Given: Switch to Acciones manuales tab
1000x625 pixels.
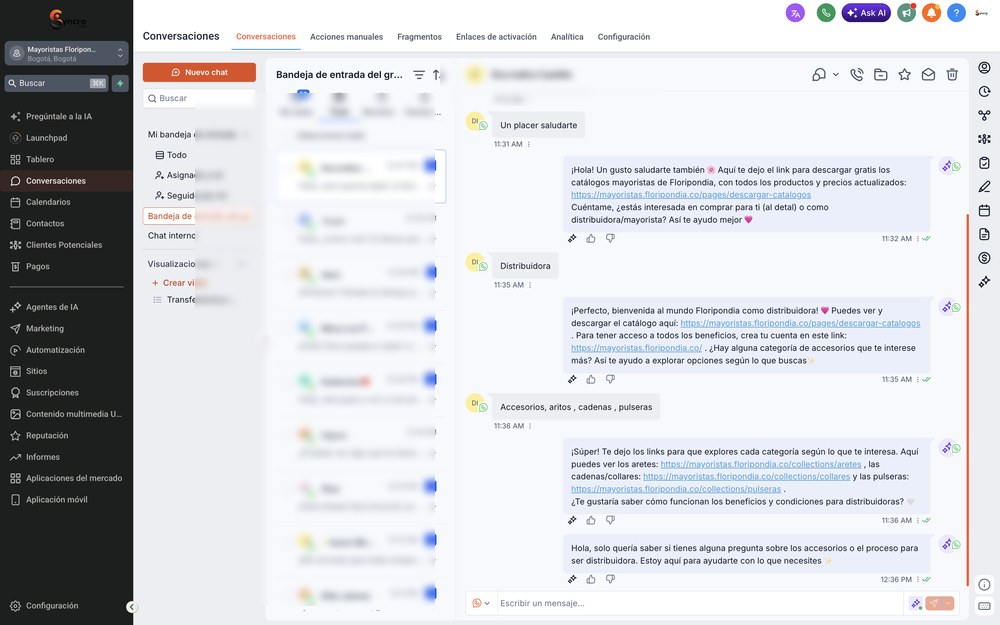Looking at the screenshot, I should point(346,37).
